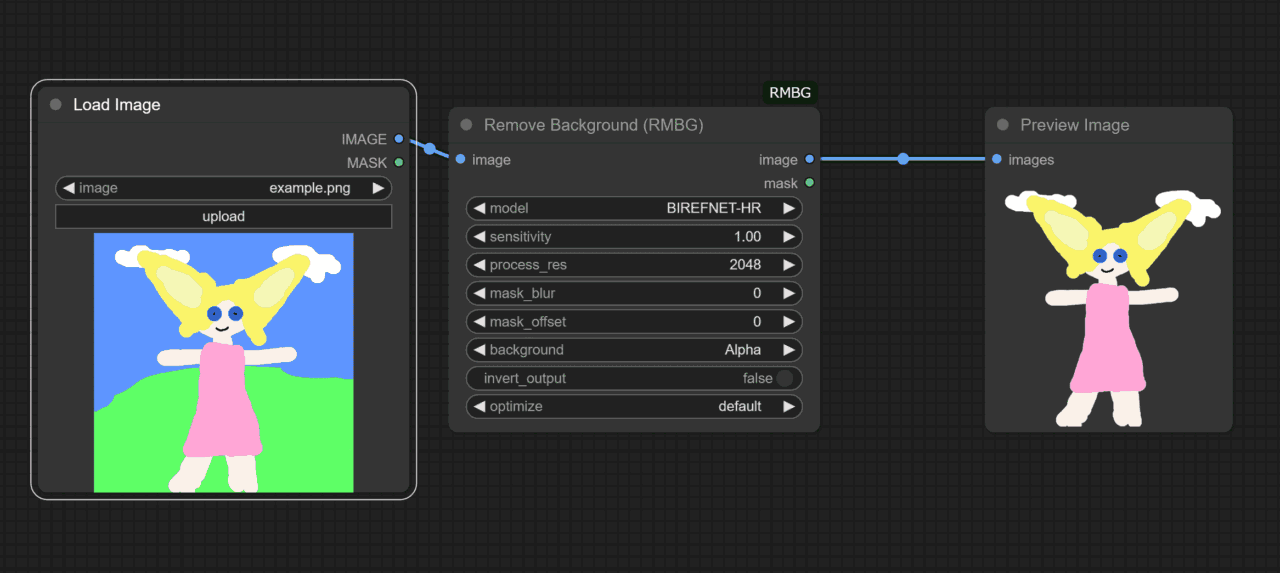Image resolution: width=1280 pixels, height=573 pixels.
Task: Click the mask_offset value 0
Action: point(757,322)
